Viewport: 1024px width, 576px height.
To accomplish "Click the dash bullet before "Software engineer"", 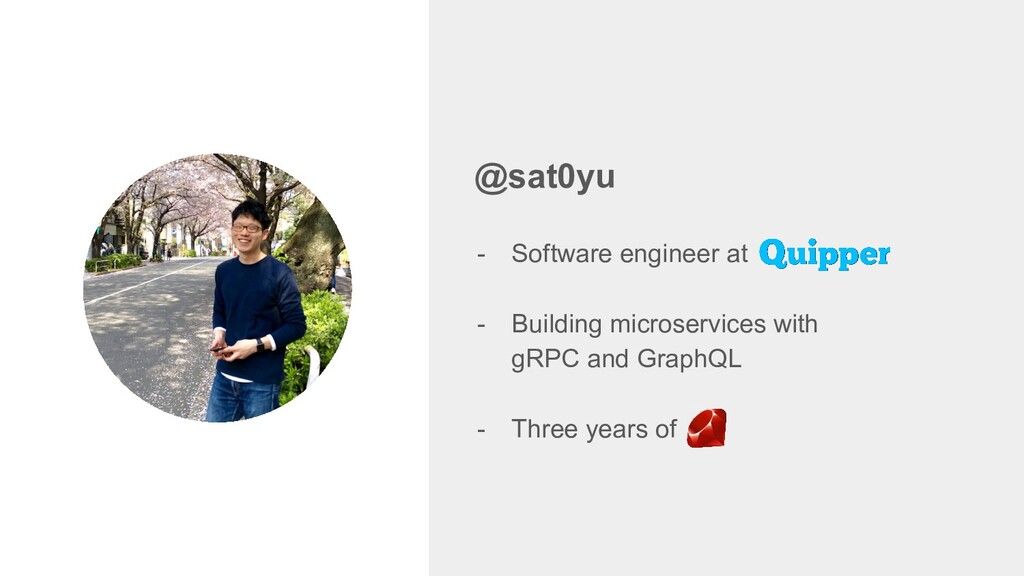I will pyautogui.click(x=481, y=255).
